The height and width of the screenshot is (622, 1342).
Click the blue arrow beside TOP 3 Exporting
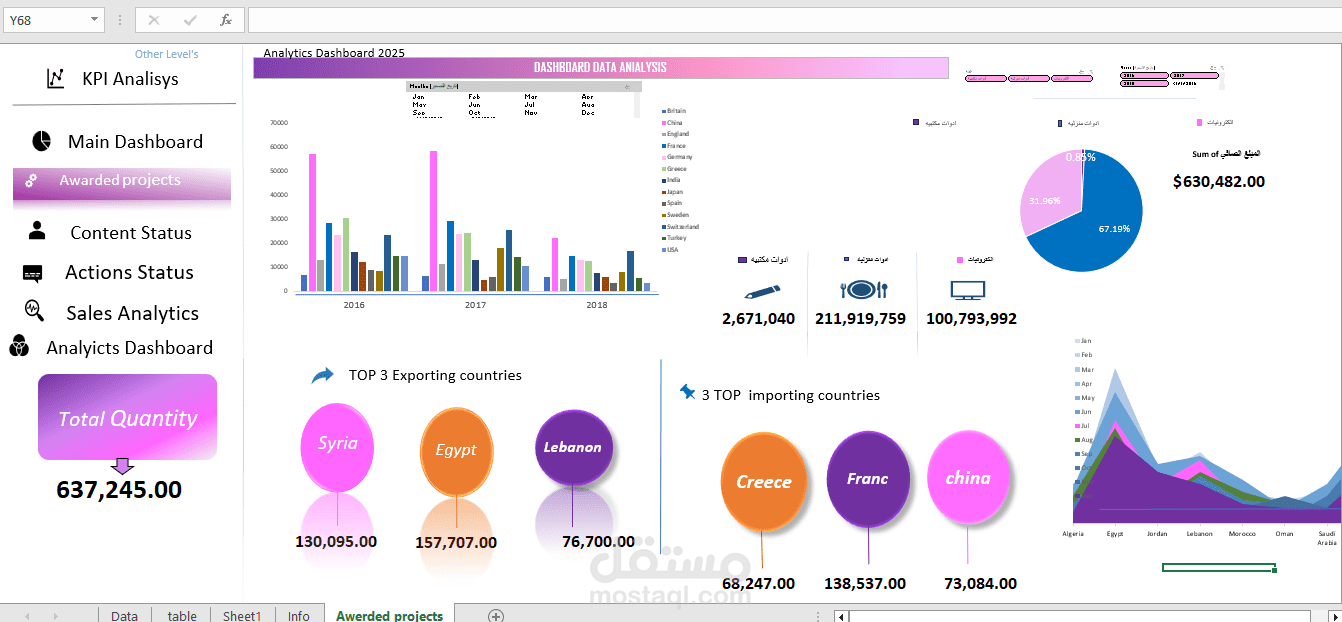tap(323, 375)
